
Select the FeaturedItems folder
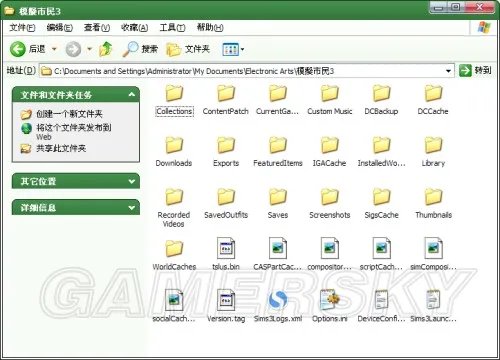point(278,151)
